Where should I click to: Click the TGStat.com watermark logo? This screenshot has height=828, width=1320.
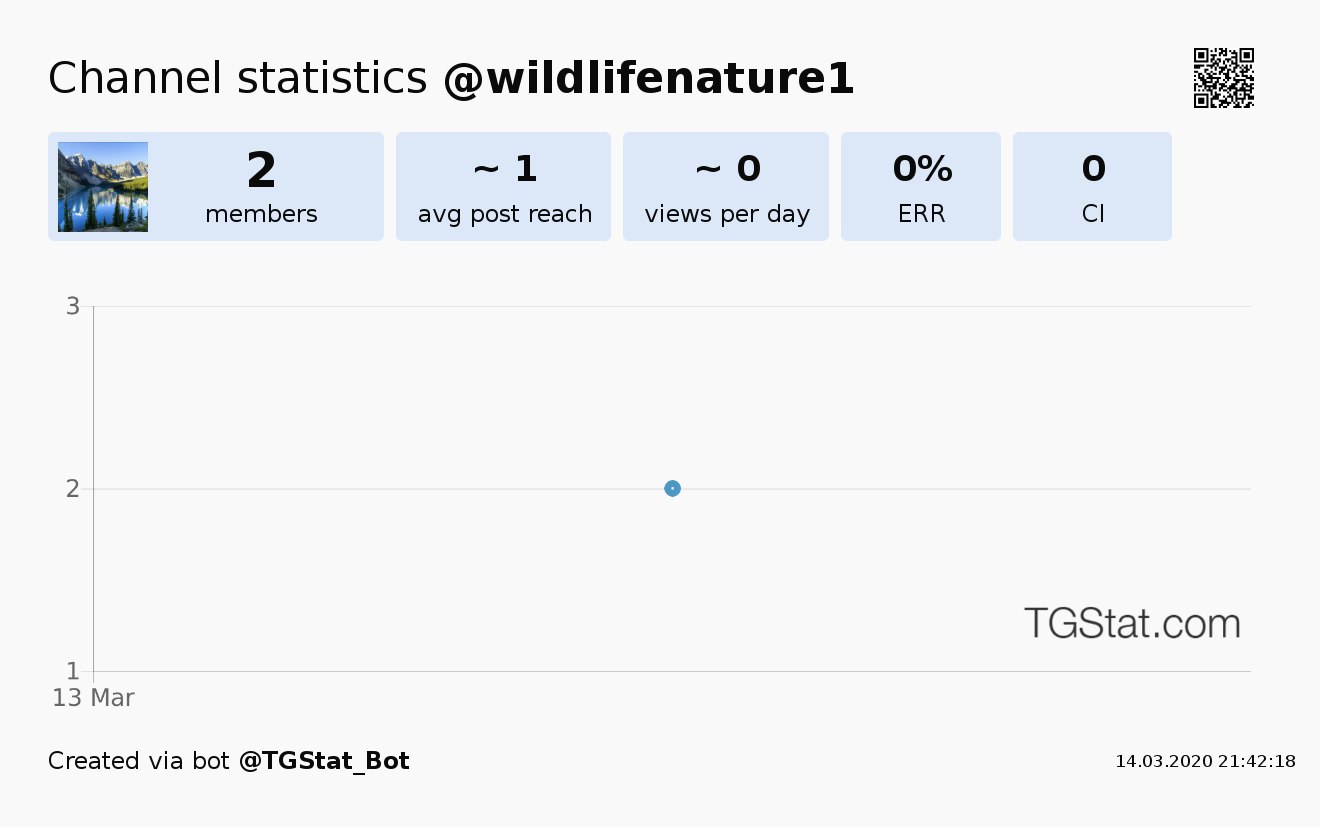[x=1132, y=623]
